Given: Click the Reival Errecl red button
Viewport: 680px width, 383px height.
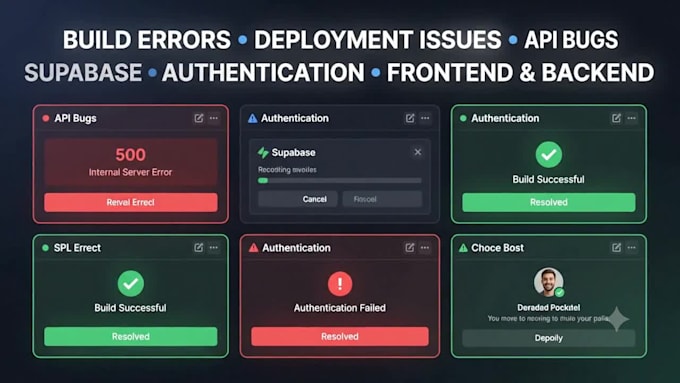Looking at the screenshot, I should (x=131, y=202).
